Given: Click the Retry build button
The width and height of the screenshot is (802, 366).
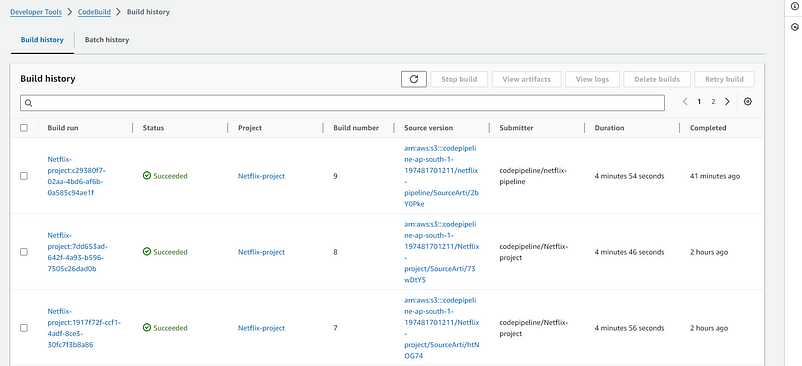Looking at the screenshot, I should tap(724, 79).
